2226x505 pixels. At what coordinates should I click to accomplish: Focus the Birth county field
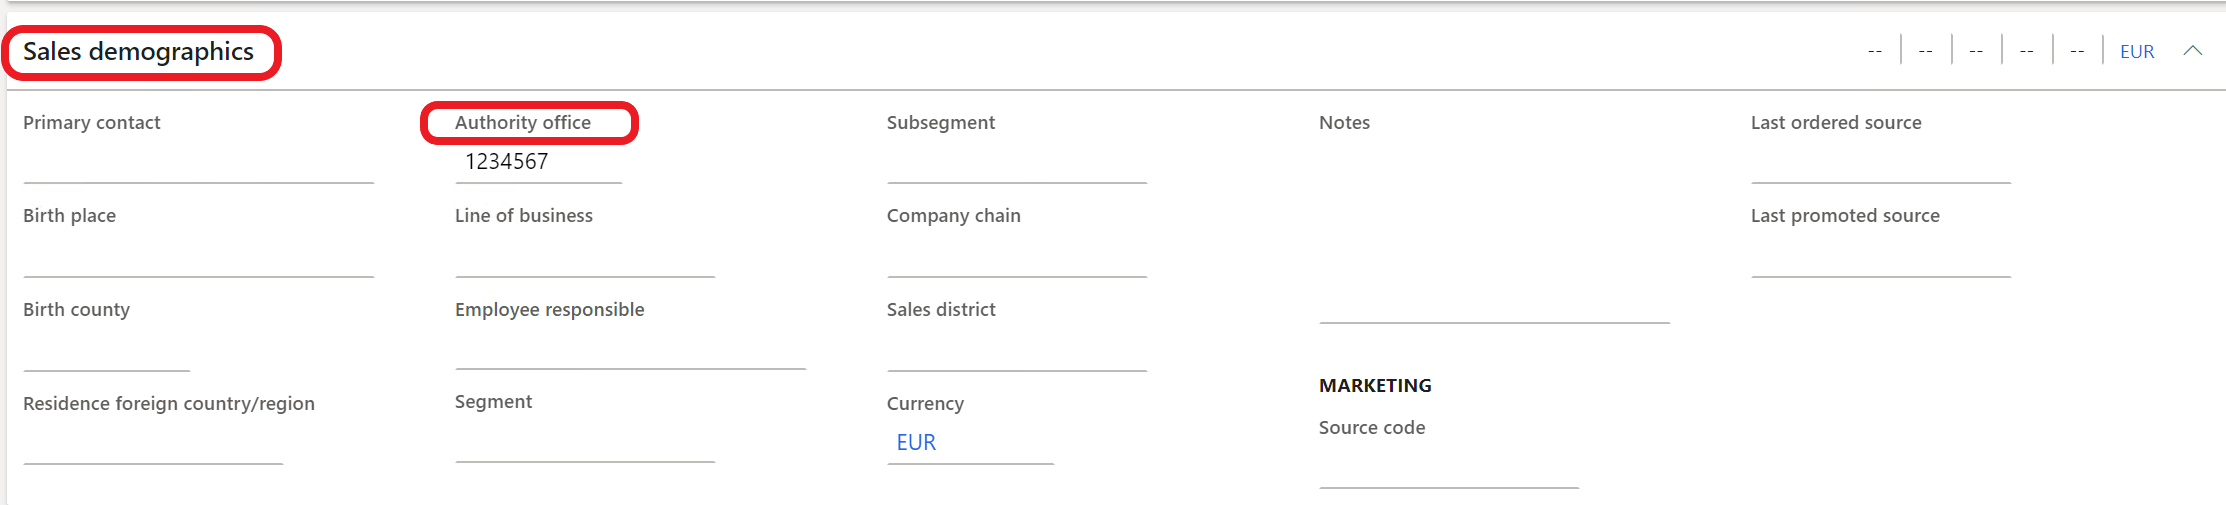tap(106, 351)
